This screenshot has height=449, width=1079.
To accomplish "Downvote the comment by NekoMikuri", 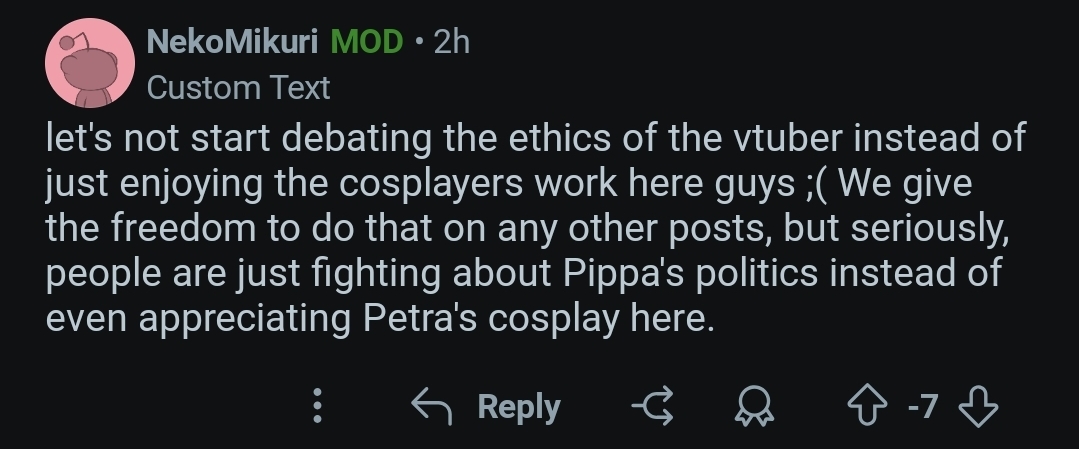I will 978,406.
